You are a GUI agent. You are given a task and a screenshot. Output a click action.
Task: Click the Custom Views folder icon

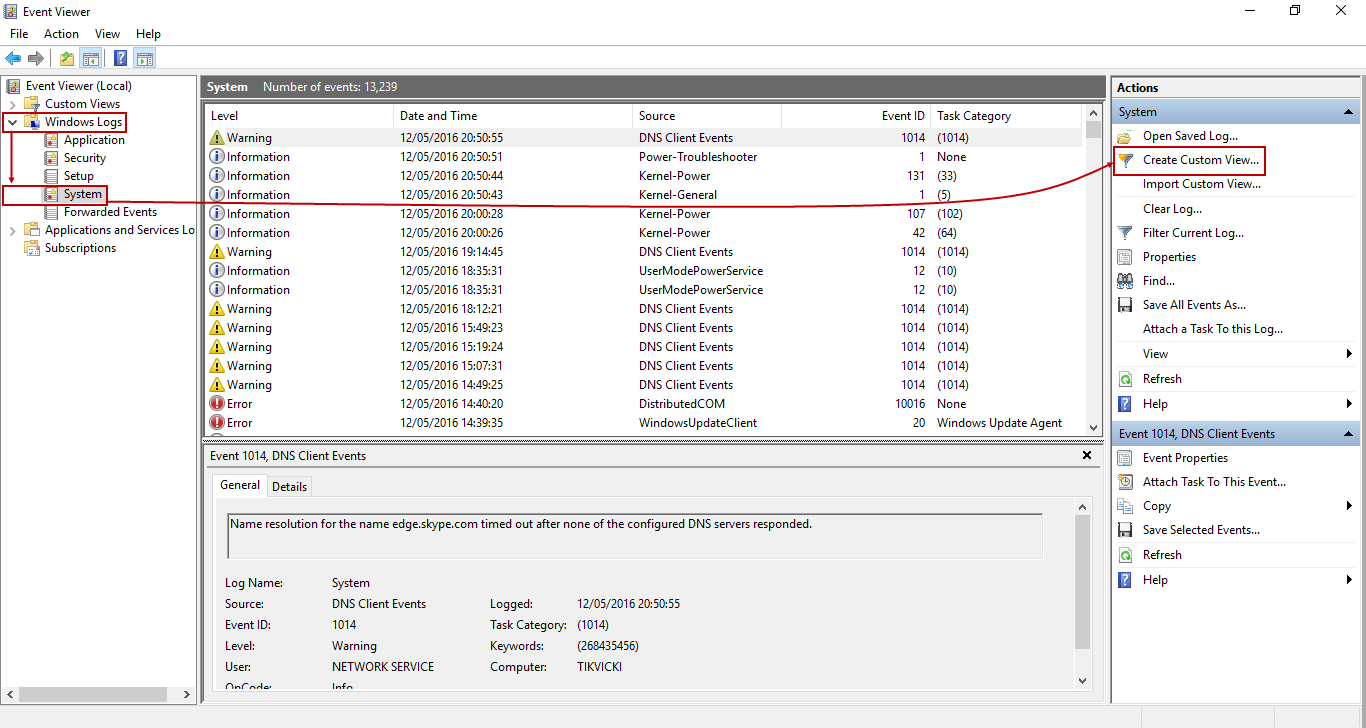click(33, 104)
